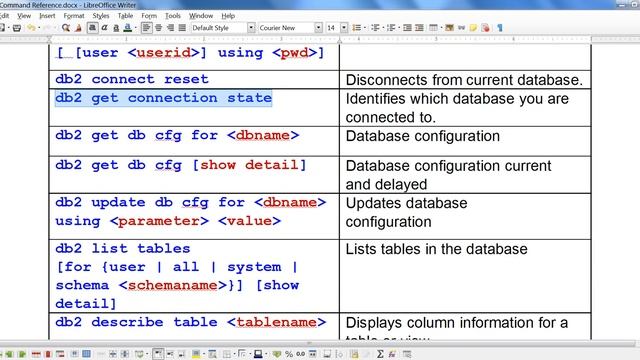Open the Tools menu

[x=173, y=16]
